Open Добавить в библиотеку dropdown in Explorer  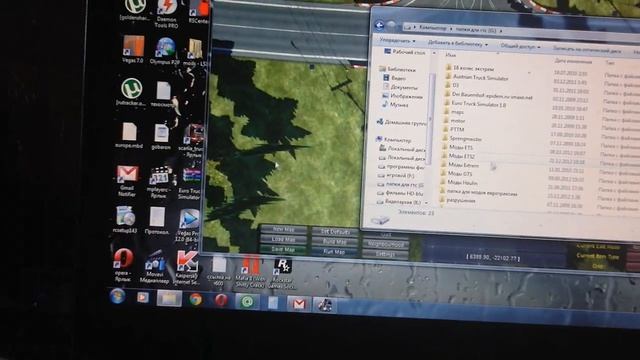pos(458,43)
